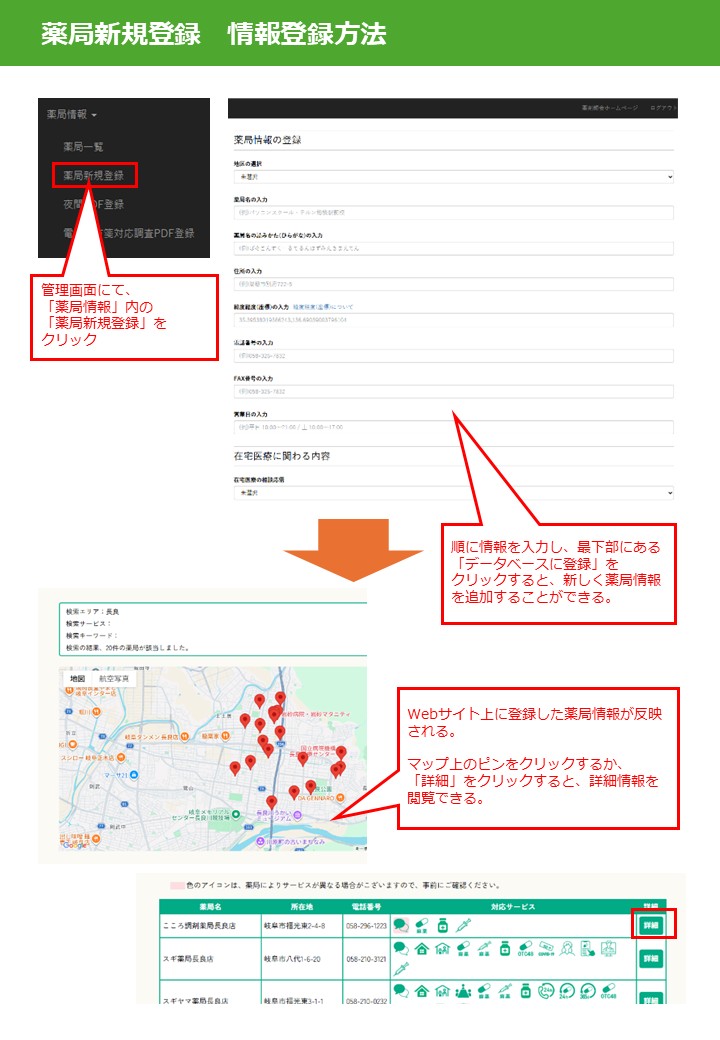The image size is (720, 1040).
Task: Click 詳細 button for こころ調剤薬局長良店
Action: click(x=651, y=926)
